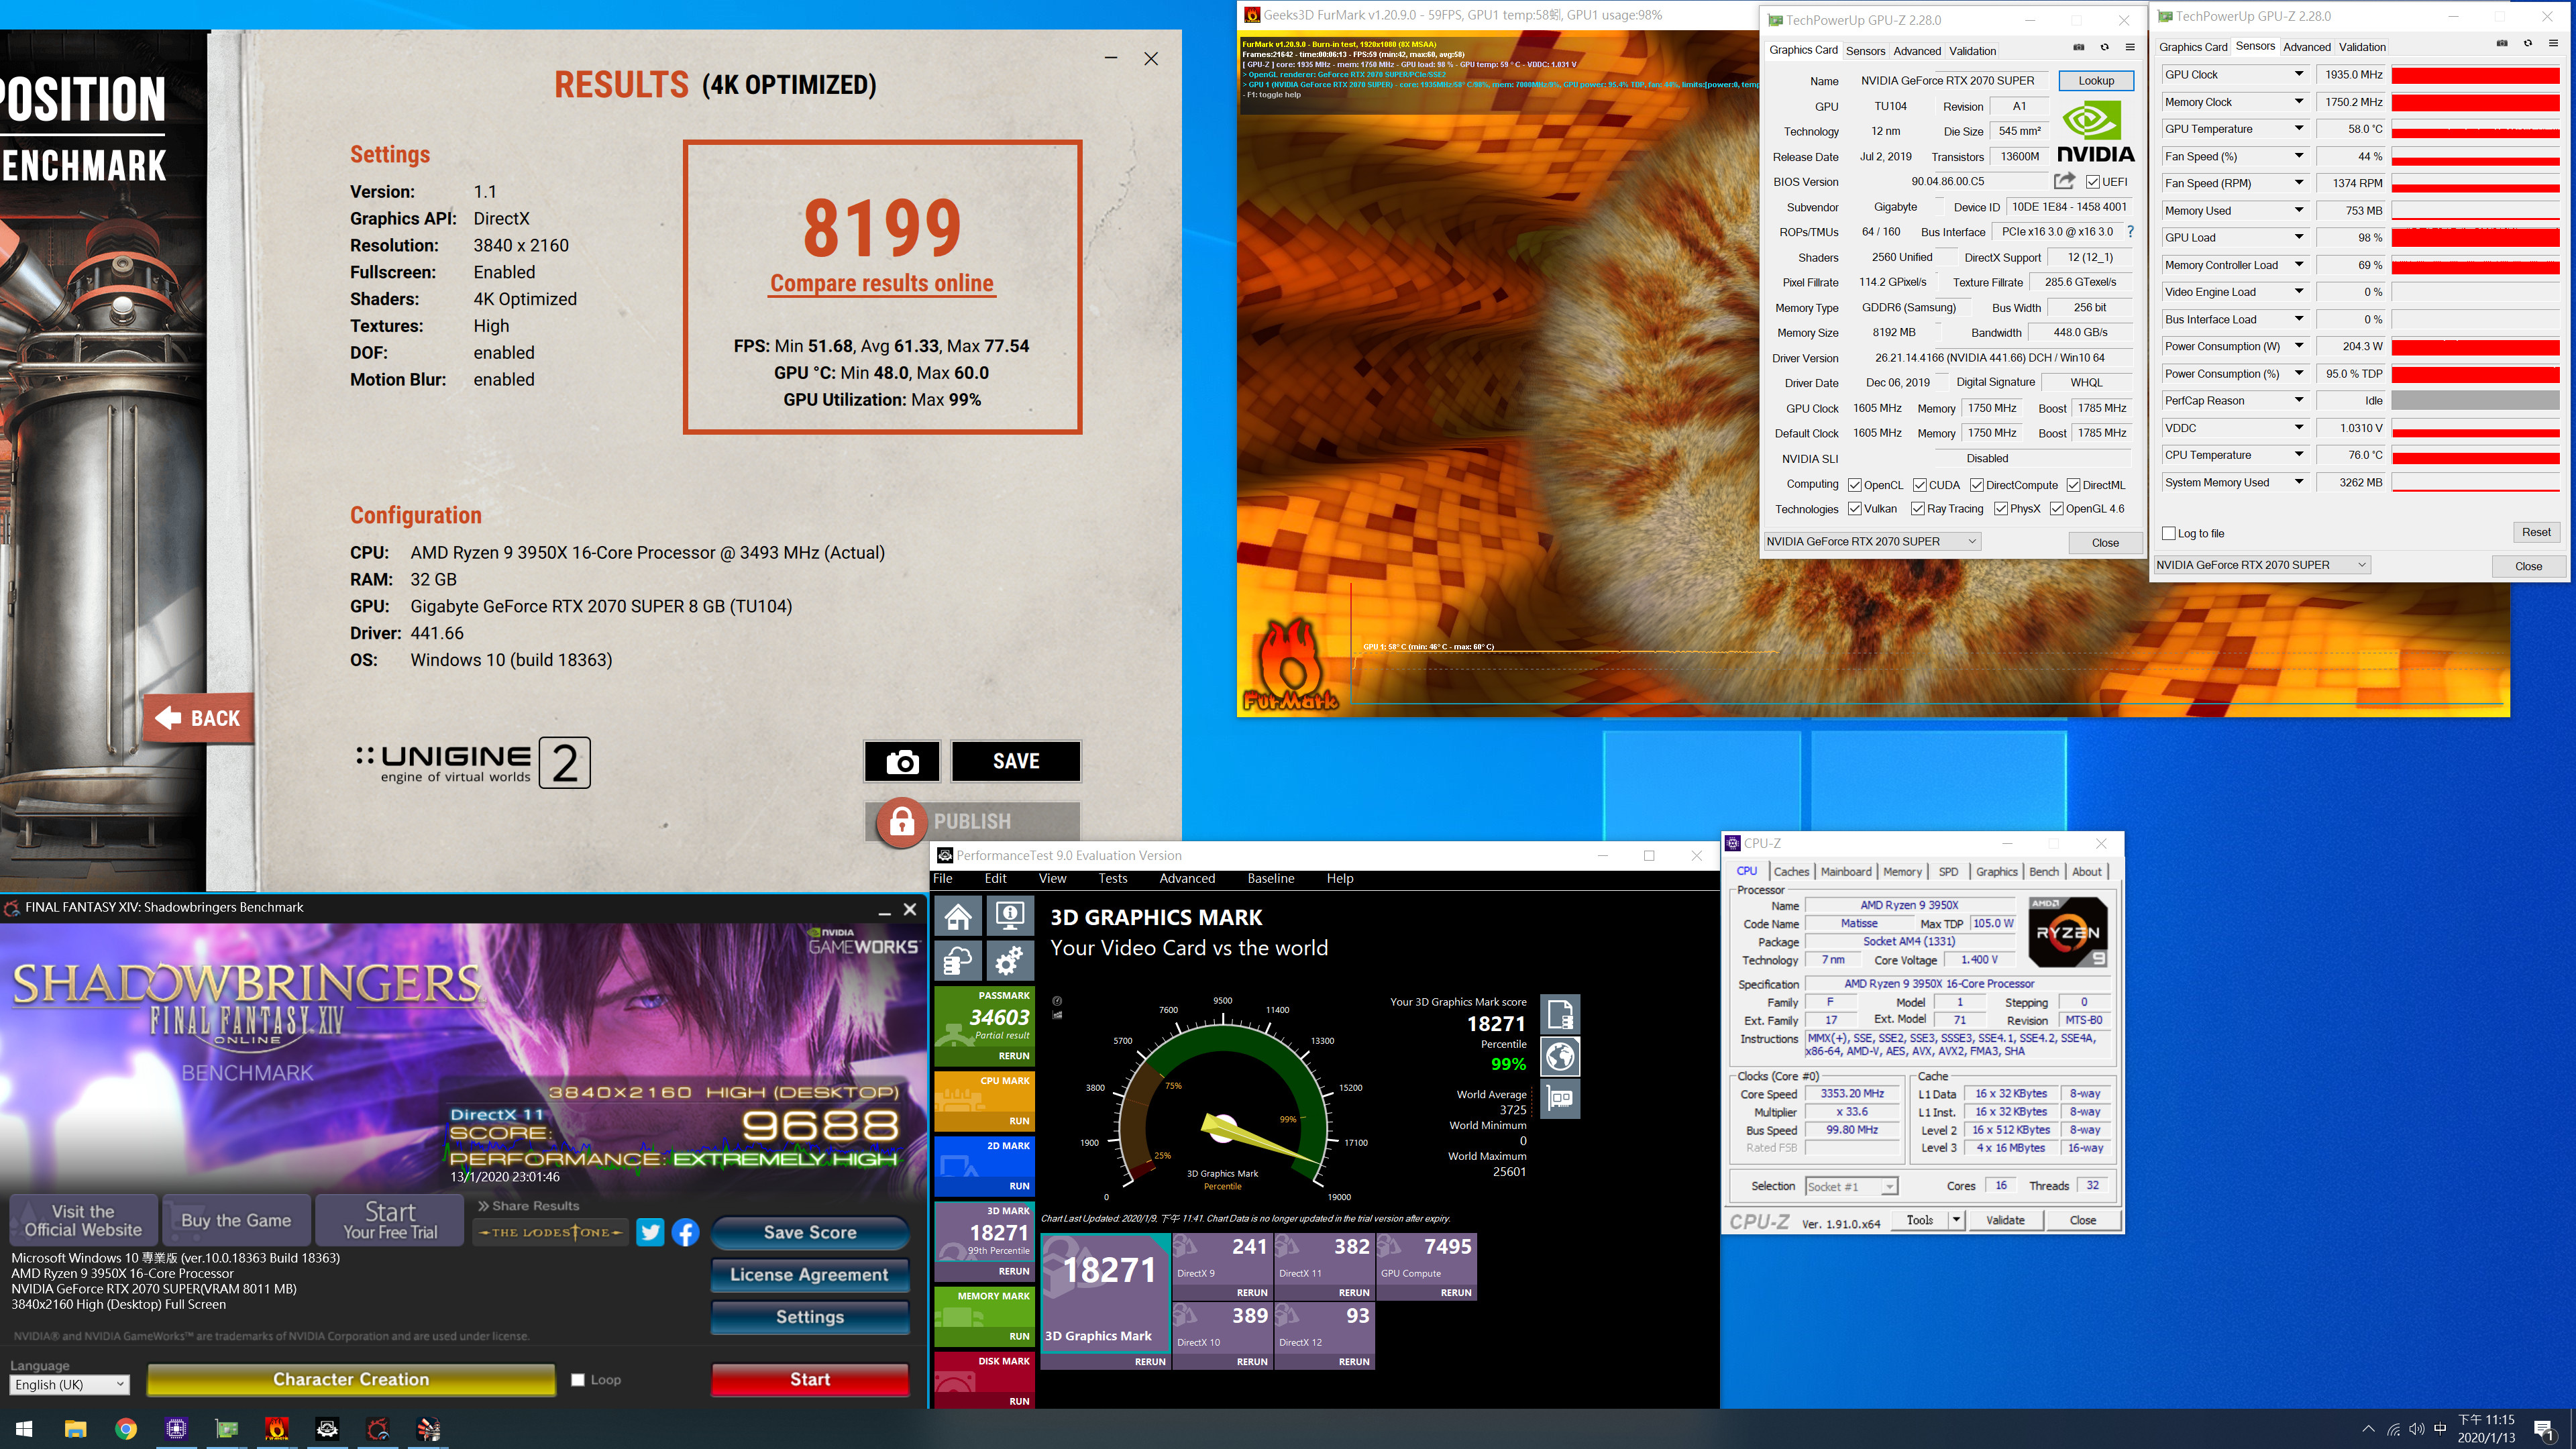Open GPU selector dropdown in Sensors window
The height and width of the screenshot is (1449, 2576).
(2262, 565)
